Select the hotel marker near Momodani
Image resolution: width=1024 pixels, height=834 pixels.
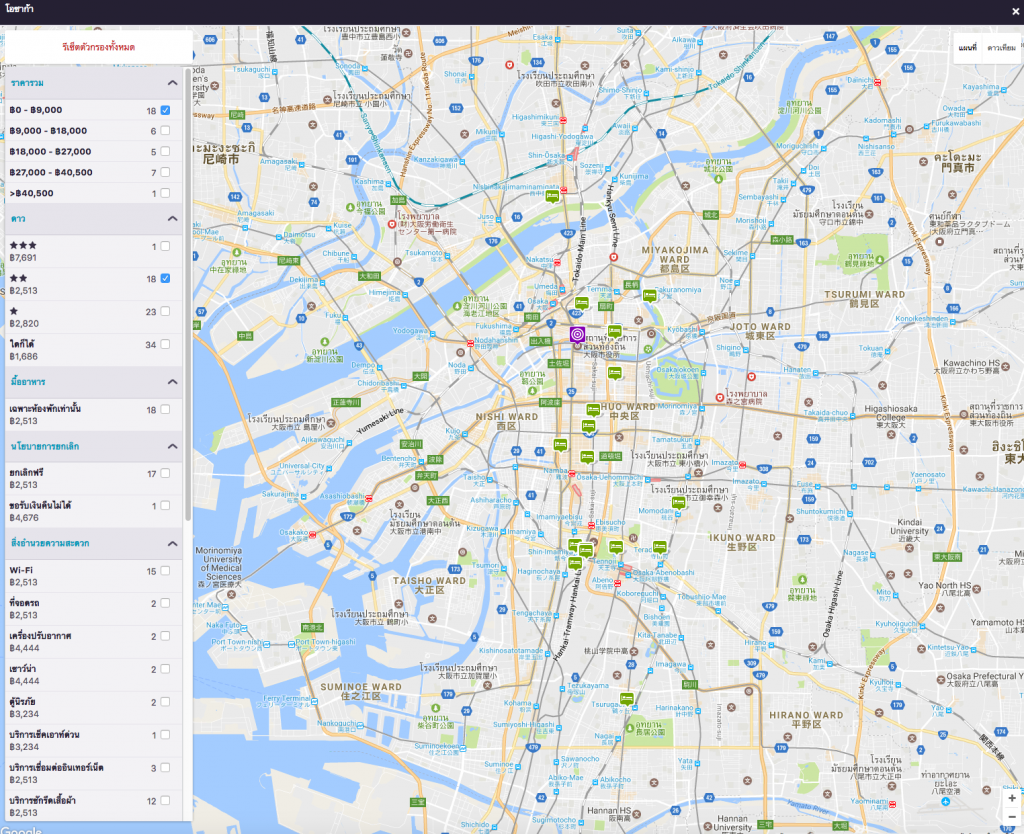[x=679, y=504]
